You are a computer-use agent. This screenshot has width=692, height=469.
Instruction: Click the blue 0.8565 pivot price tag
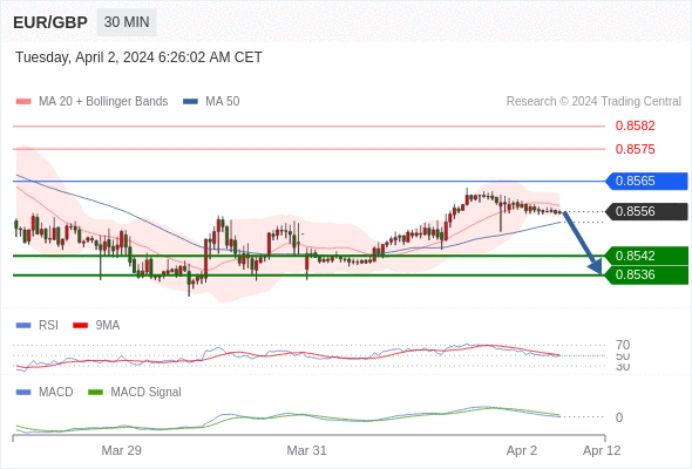[647, 181]
